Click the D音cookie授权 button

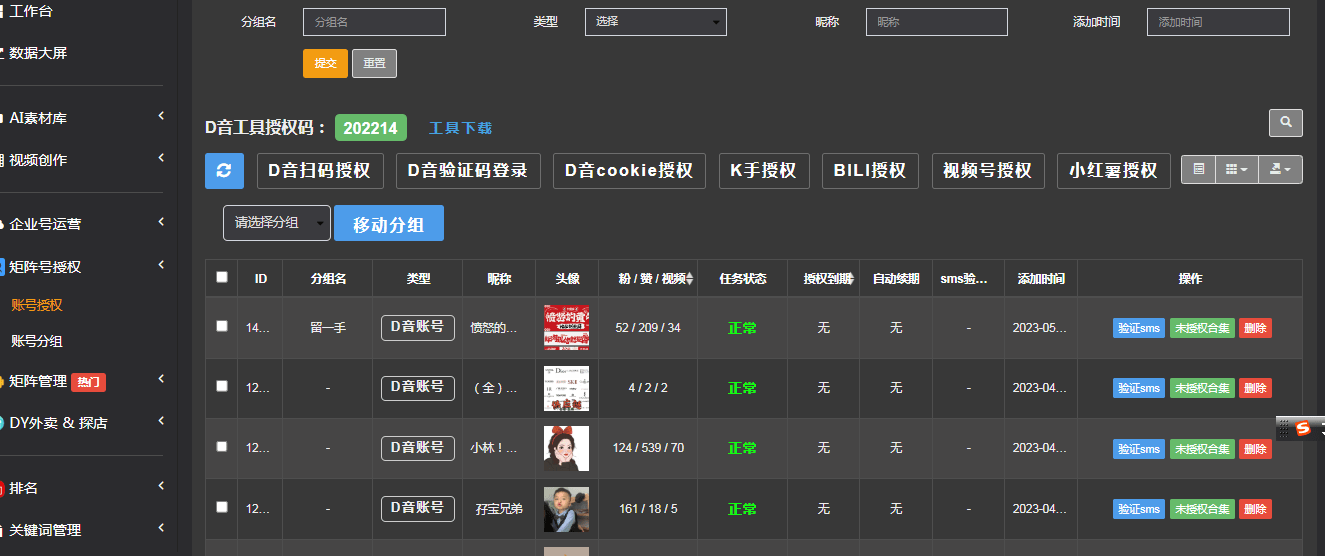coord(629,171)
